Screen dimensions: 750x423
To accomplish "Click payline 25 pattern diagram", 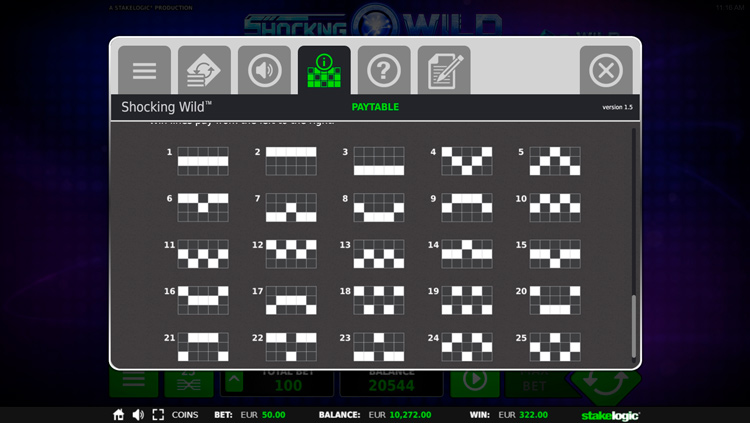I will [x=554, y=346].
